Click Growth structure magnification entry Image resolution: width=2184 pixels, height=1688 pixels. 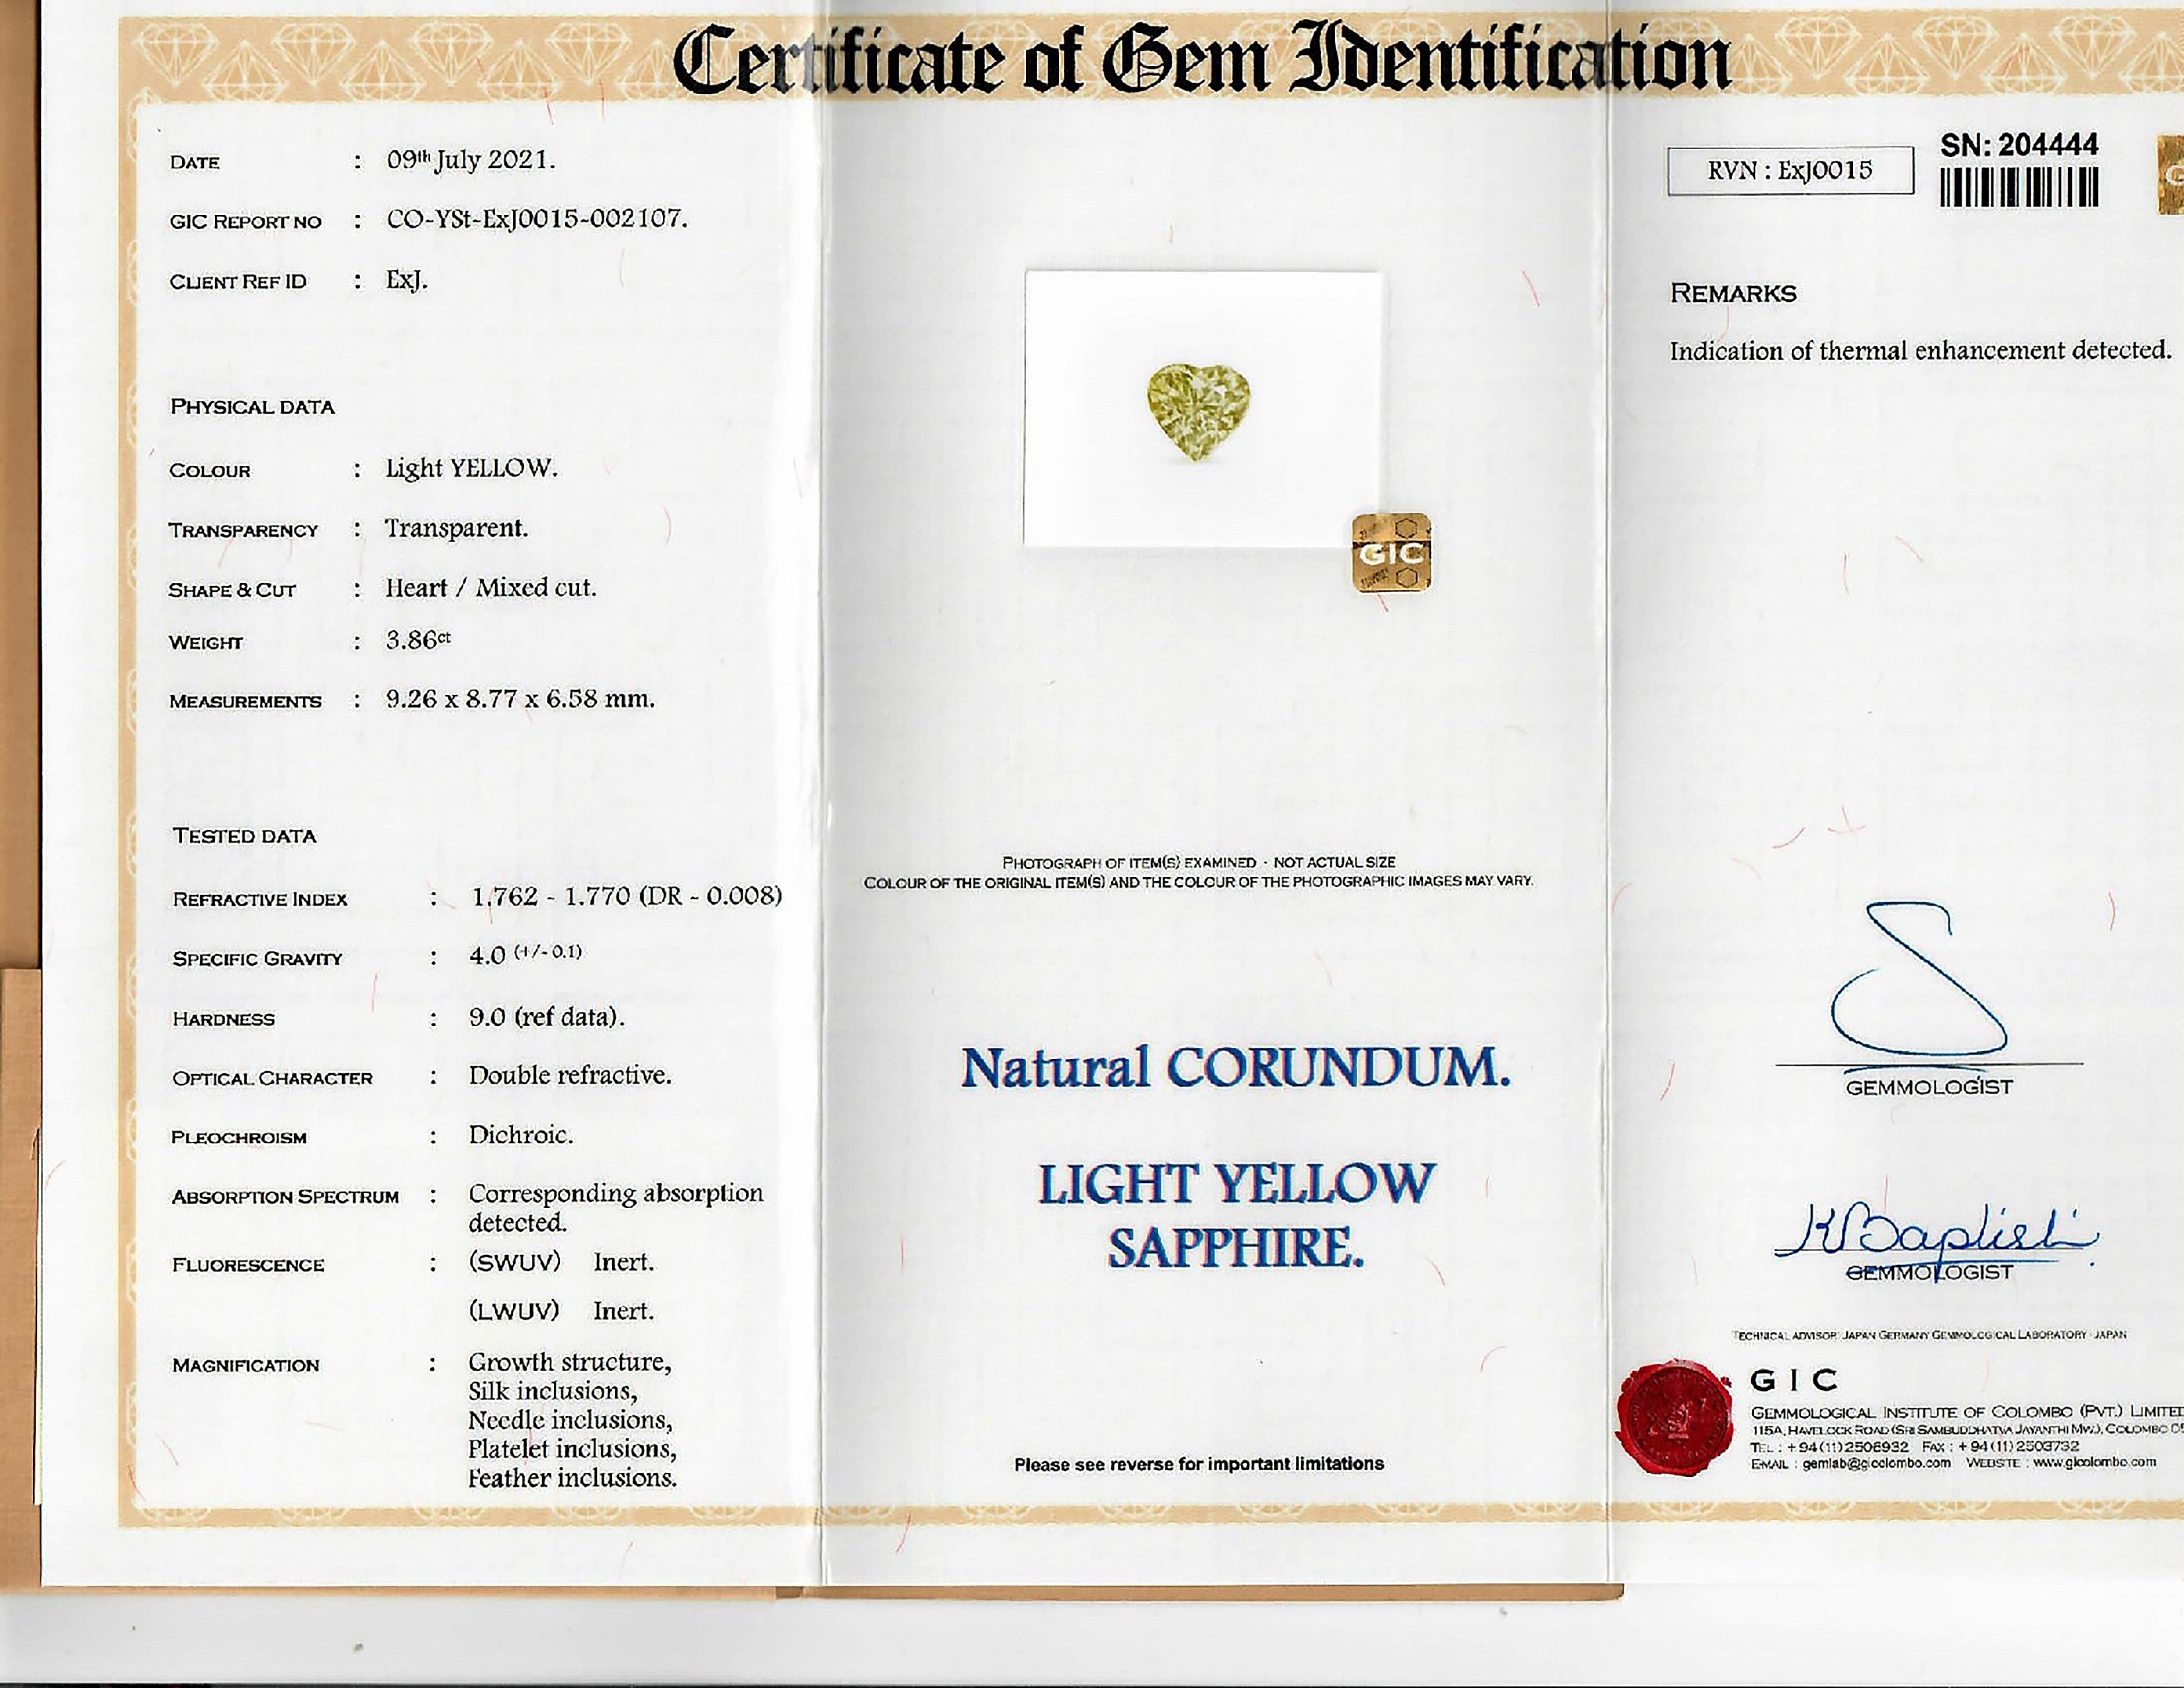point(570,1362)
